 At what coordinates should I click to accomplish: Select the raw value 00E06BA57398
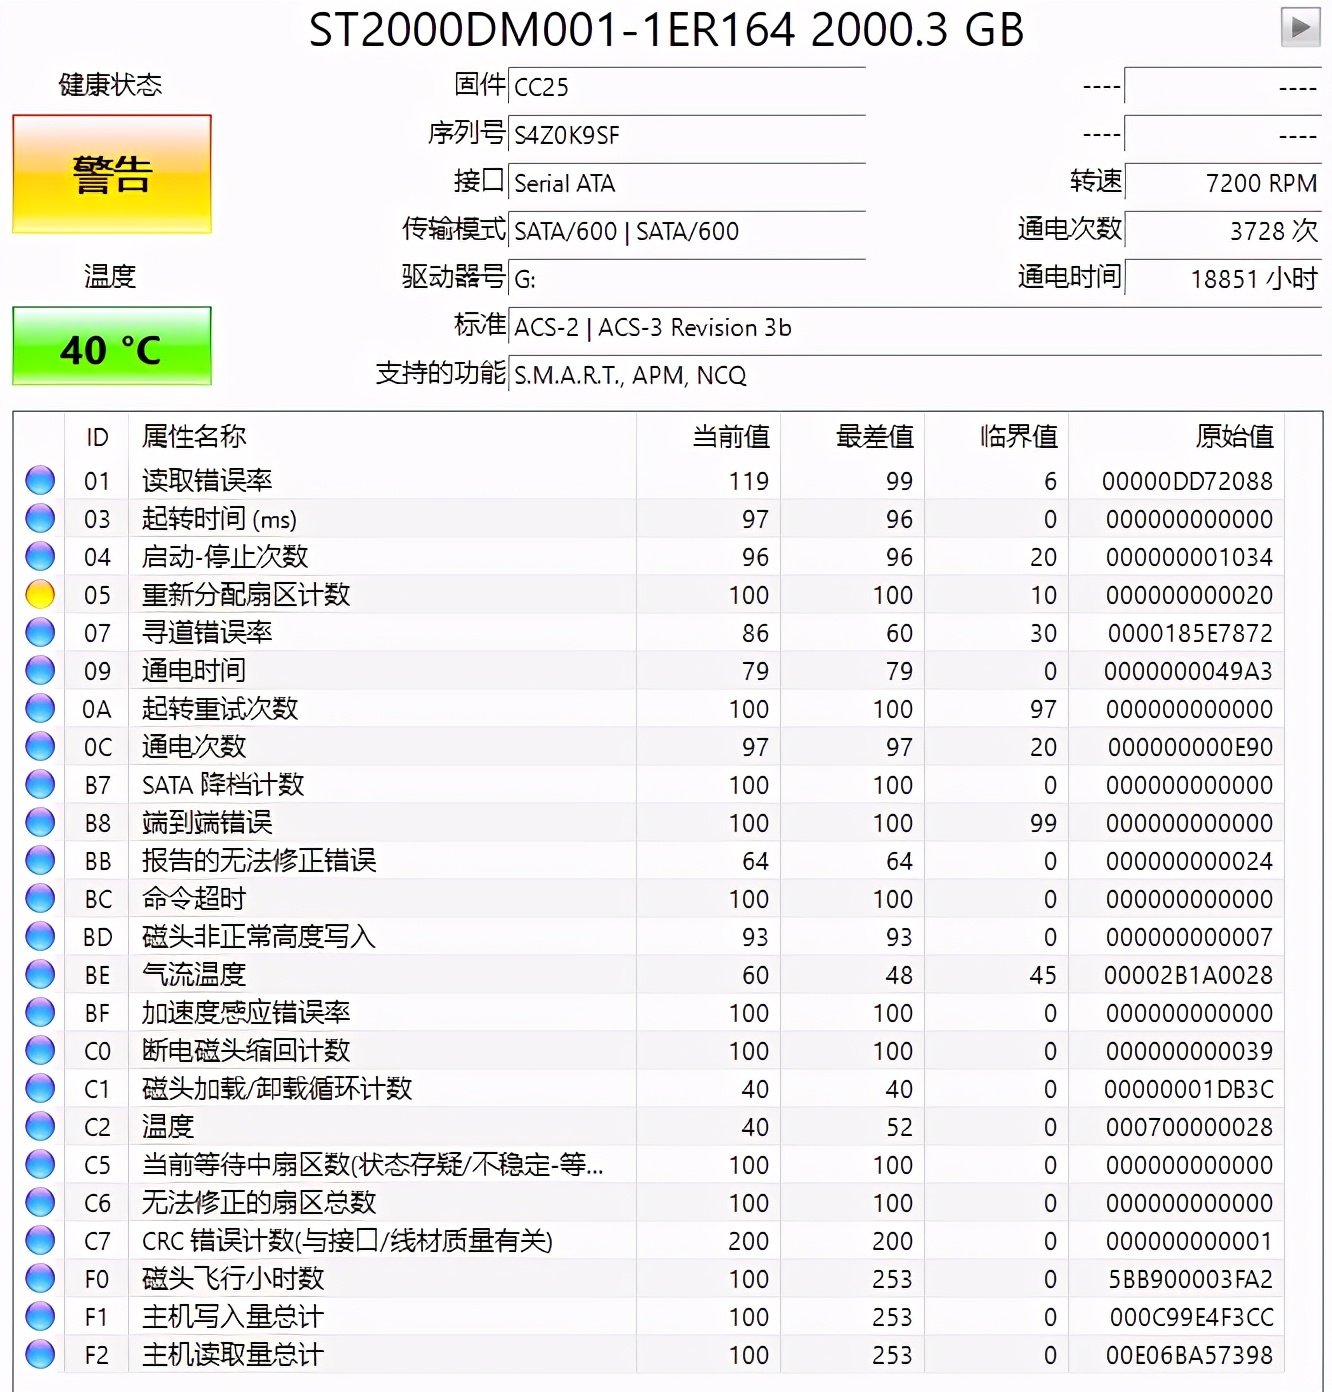(x=1189, y=1355)
